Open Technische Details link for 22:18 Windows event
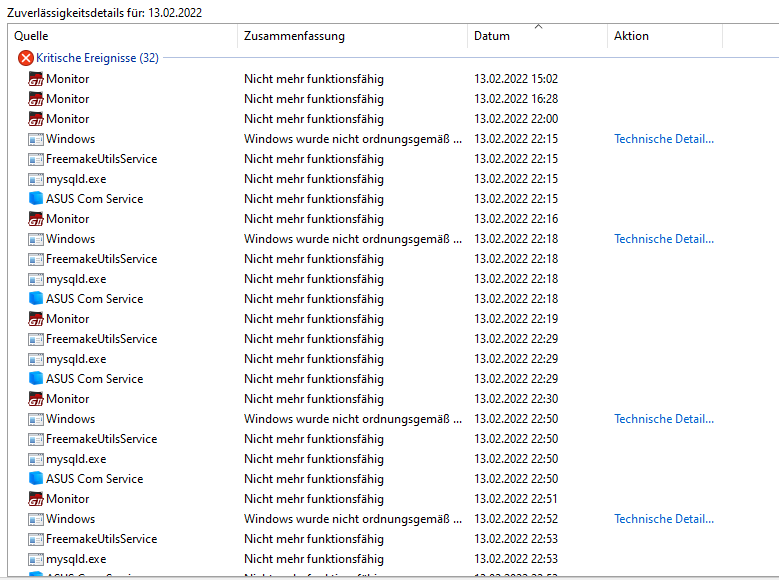The width and height of the screenshot is (779, 580). (664, 239)
